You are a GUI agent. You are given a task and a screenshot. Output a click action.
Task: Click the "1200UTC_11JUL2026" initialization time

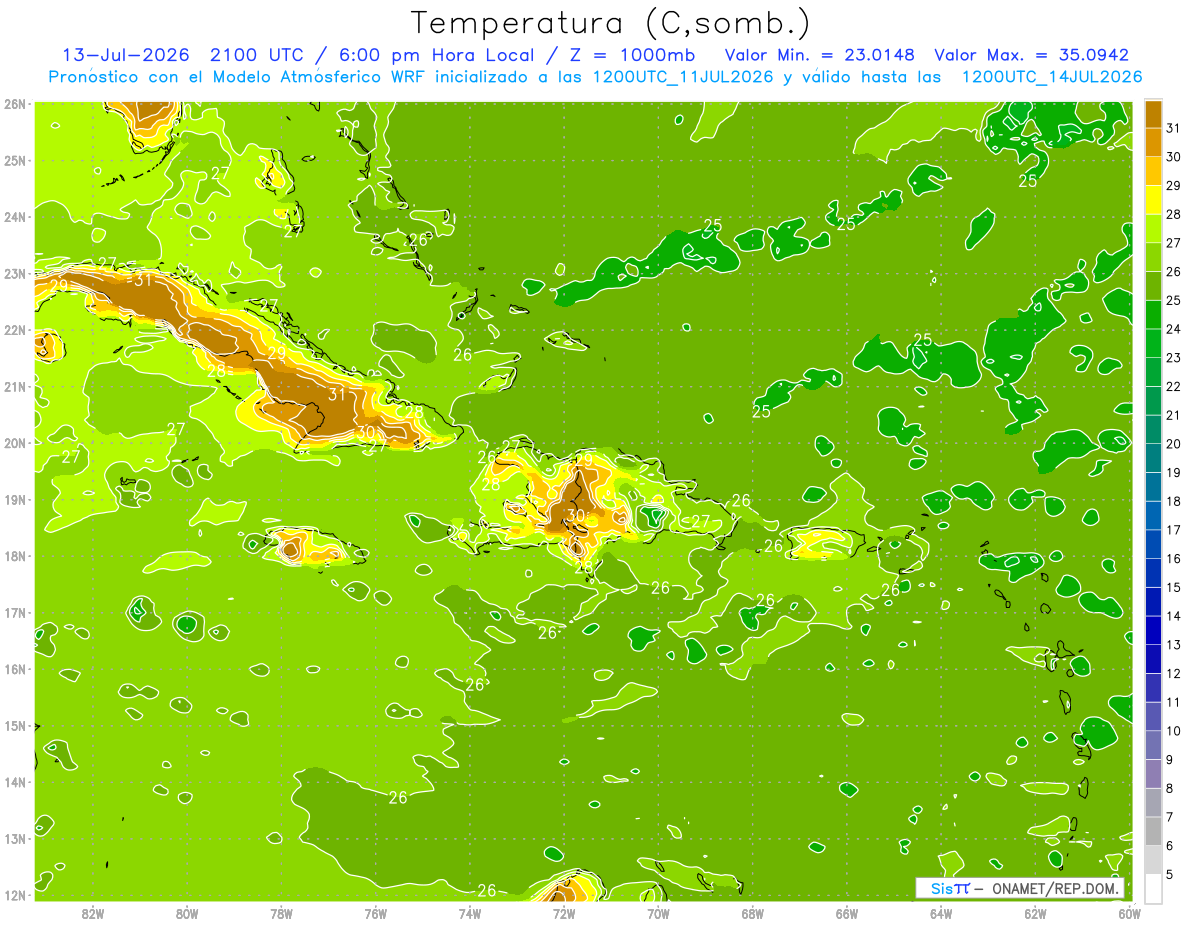[x=683, y=77]
